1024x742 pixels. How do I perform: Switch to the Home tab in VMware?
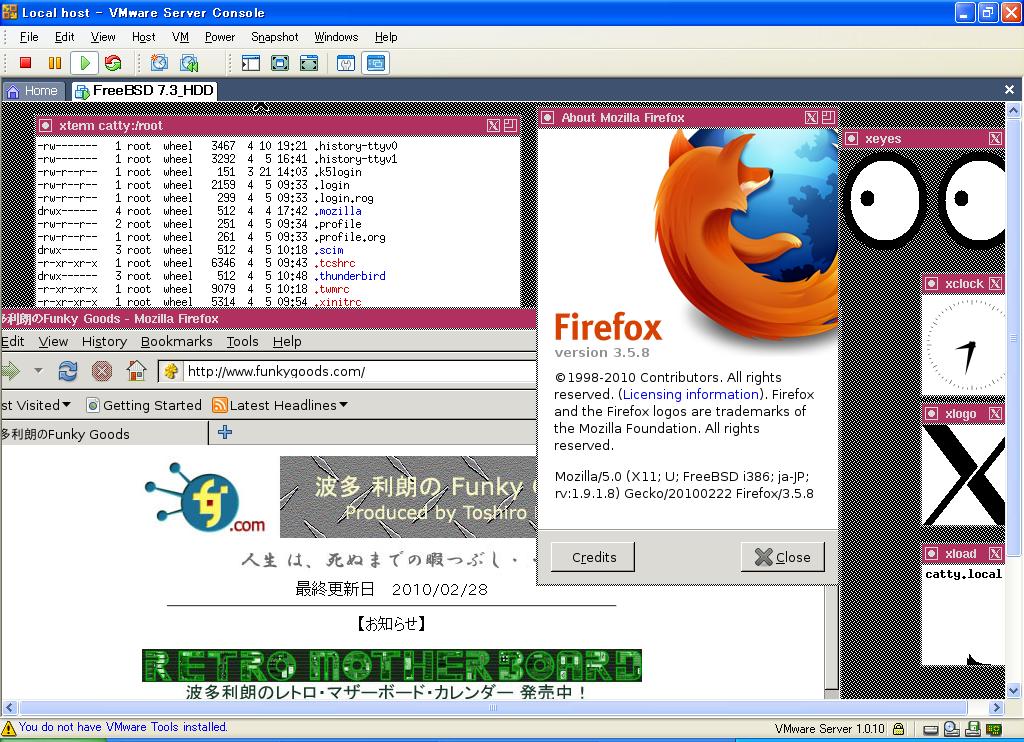[x=33, y=91]
